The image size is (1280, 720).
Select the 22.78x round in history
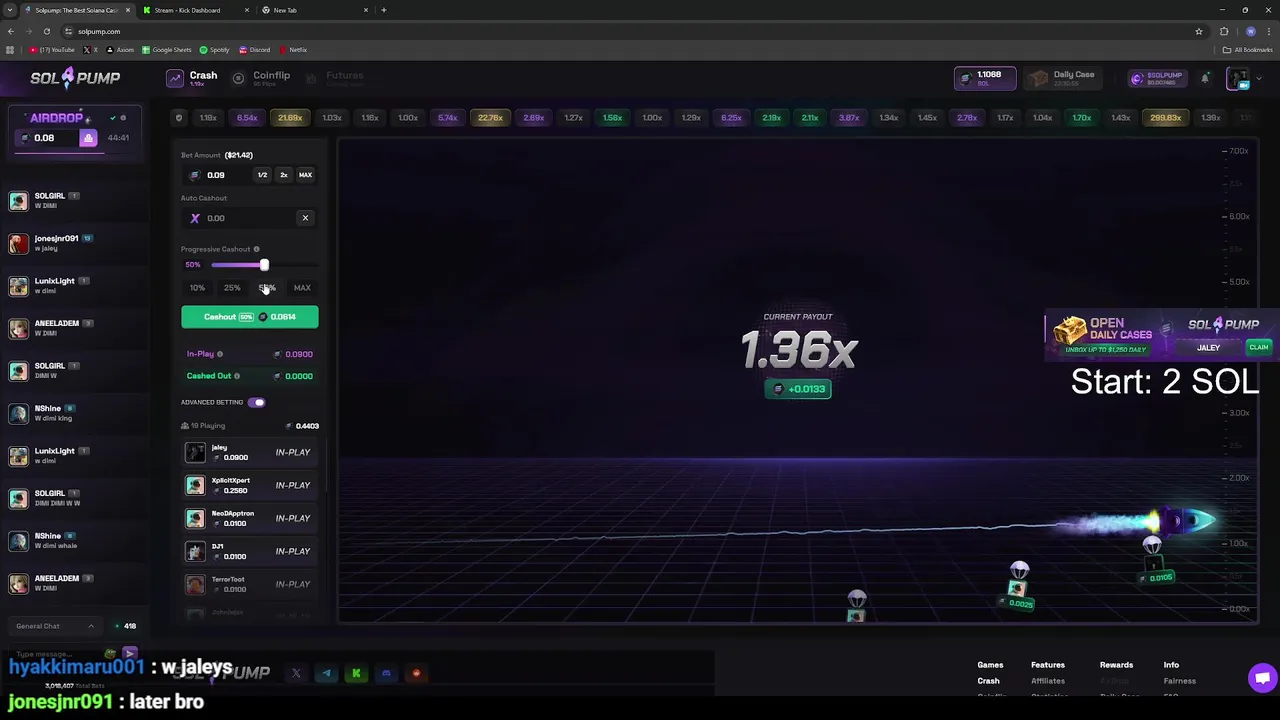490,118
